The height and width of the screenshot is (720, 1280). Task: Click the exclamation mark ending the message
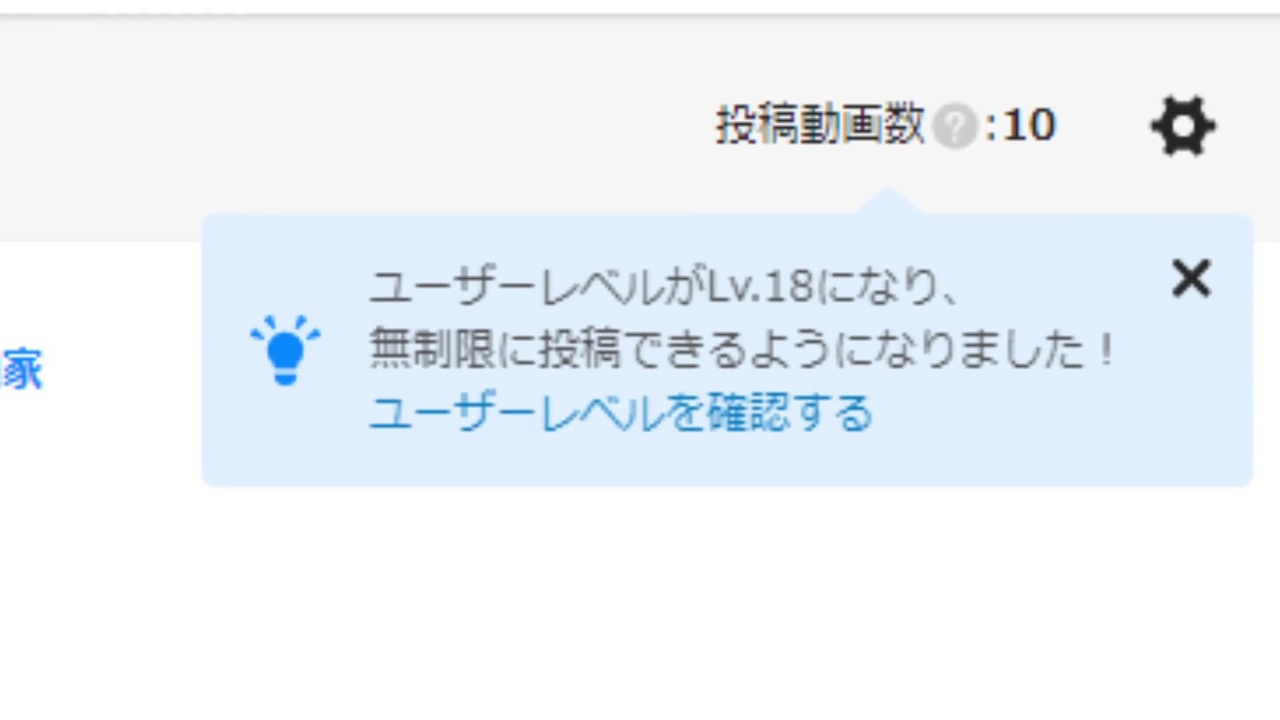[1104, 350]
